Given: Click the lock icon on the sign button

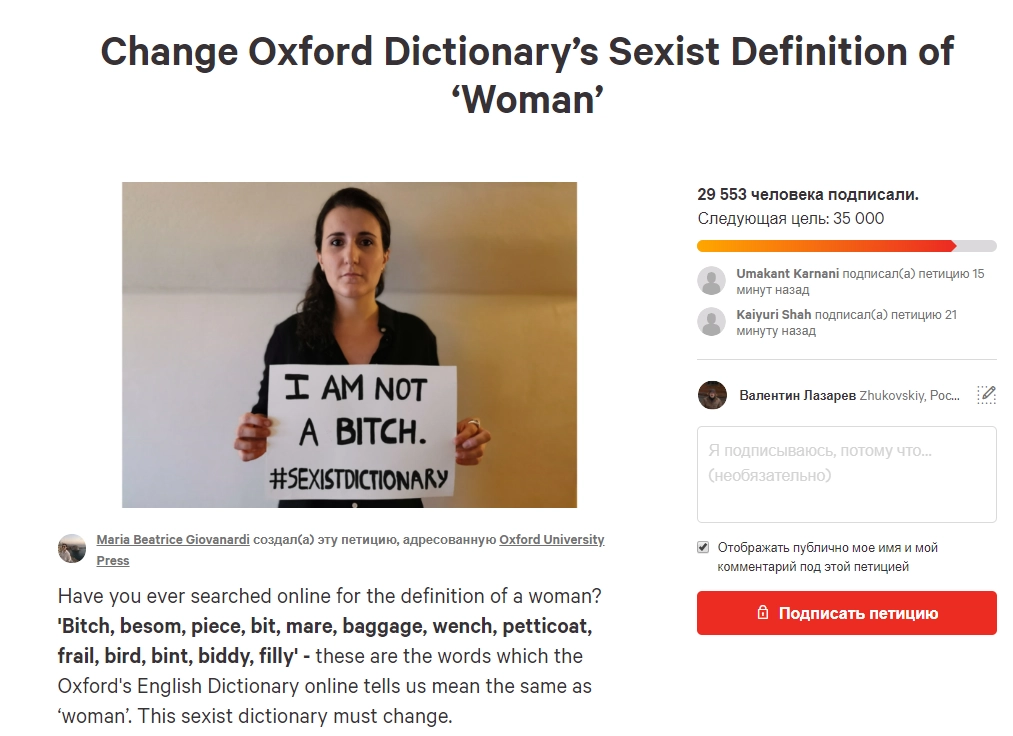Looking at the screenshot, I should (763, 613).
